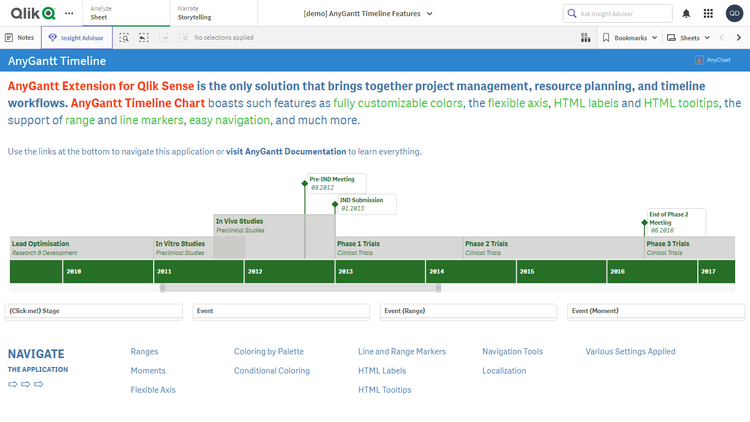Open the Coloring by Palette link
750x422 pixels.
tap(268, 351)
